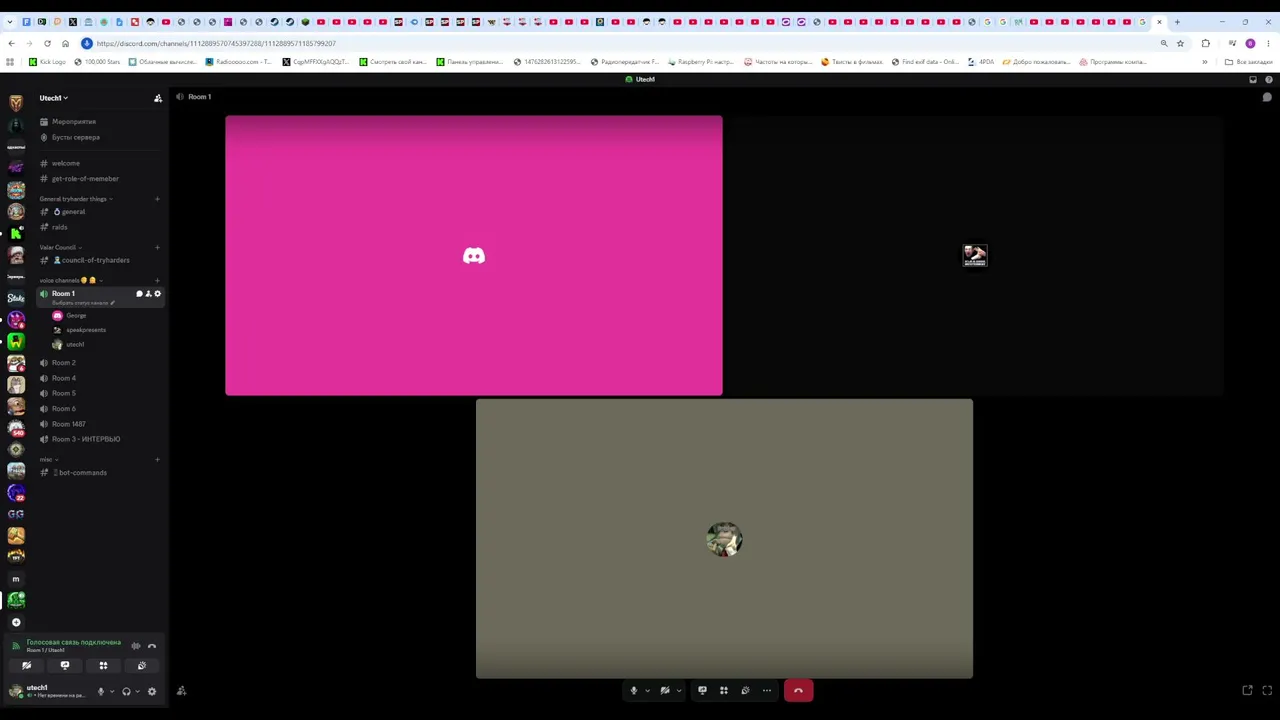
Task: Show chat icon in the call header
Action: pos(1267,97)
